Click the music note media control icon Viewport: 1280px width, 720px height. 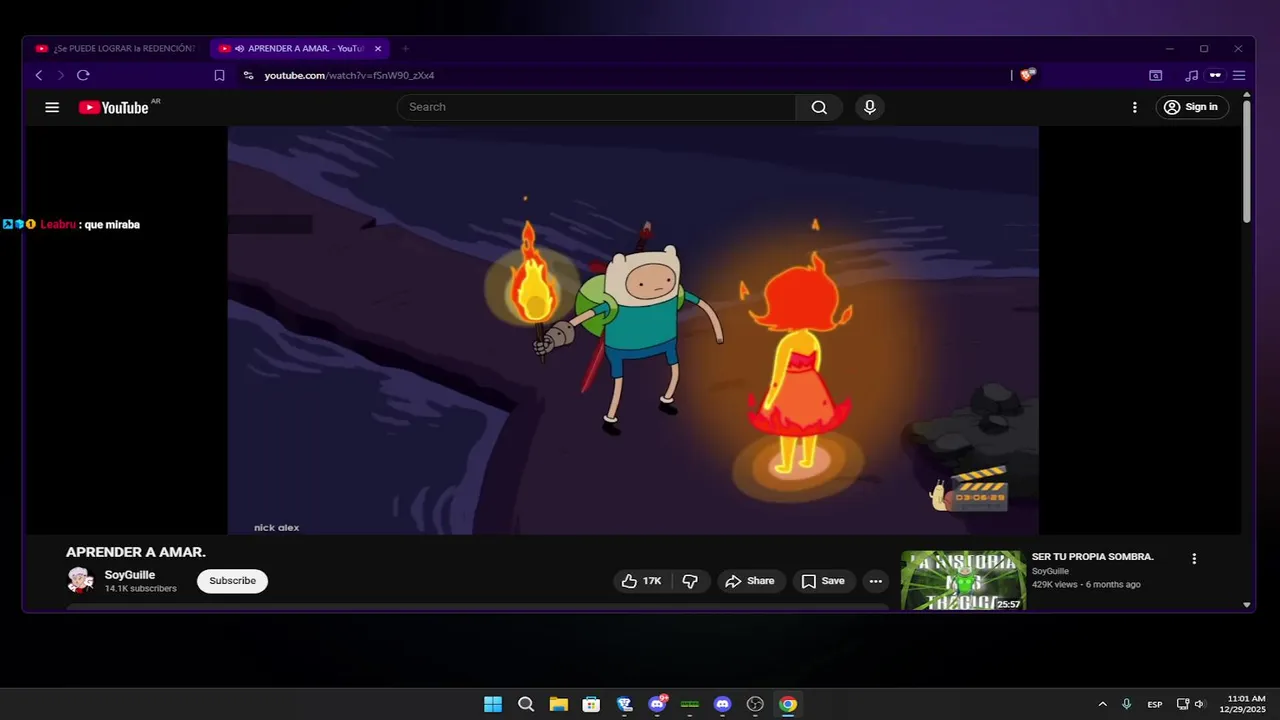point(1191,75)
